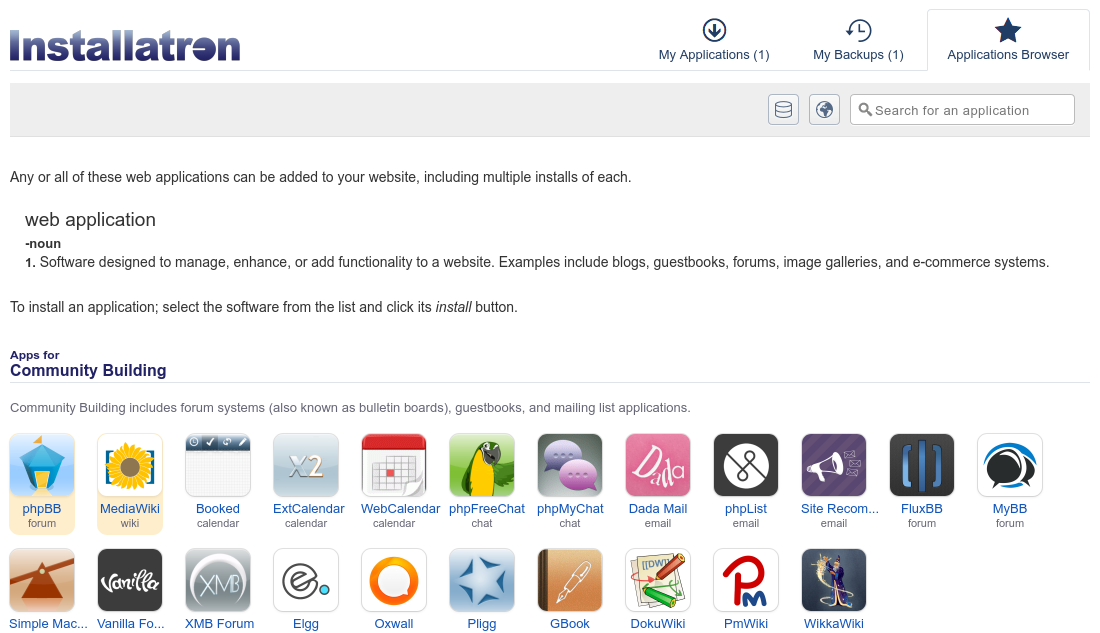Screen dimensions: 1100x633
Task: Click the database icon button in toolbar
Action: (784, 109)
